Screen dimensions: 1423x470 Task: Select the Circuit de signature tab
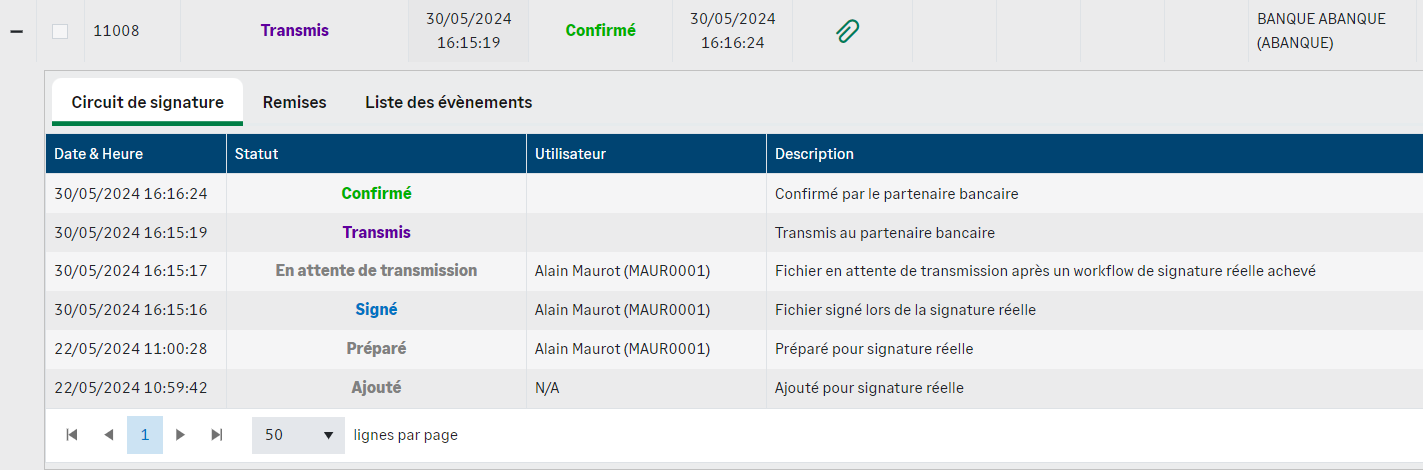click(147, 102)
